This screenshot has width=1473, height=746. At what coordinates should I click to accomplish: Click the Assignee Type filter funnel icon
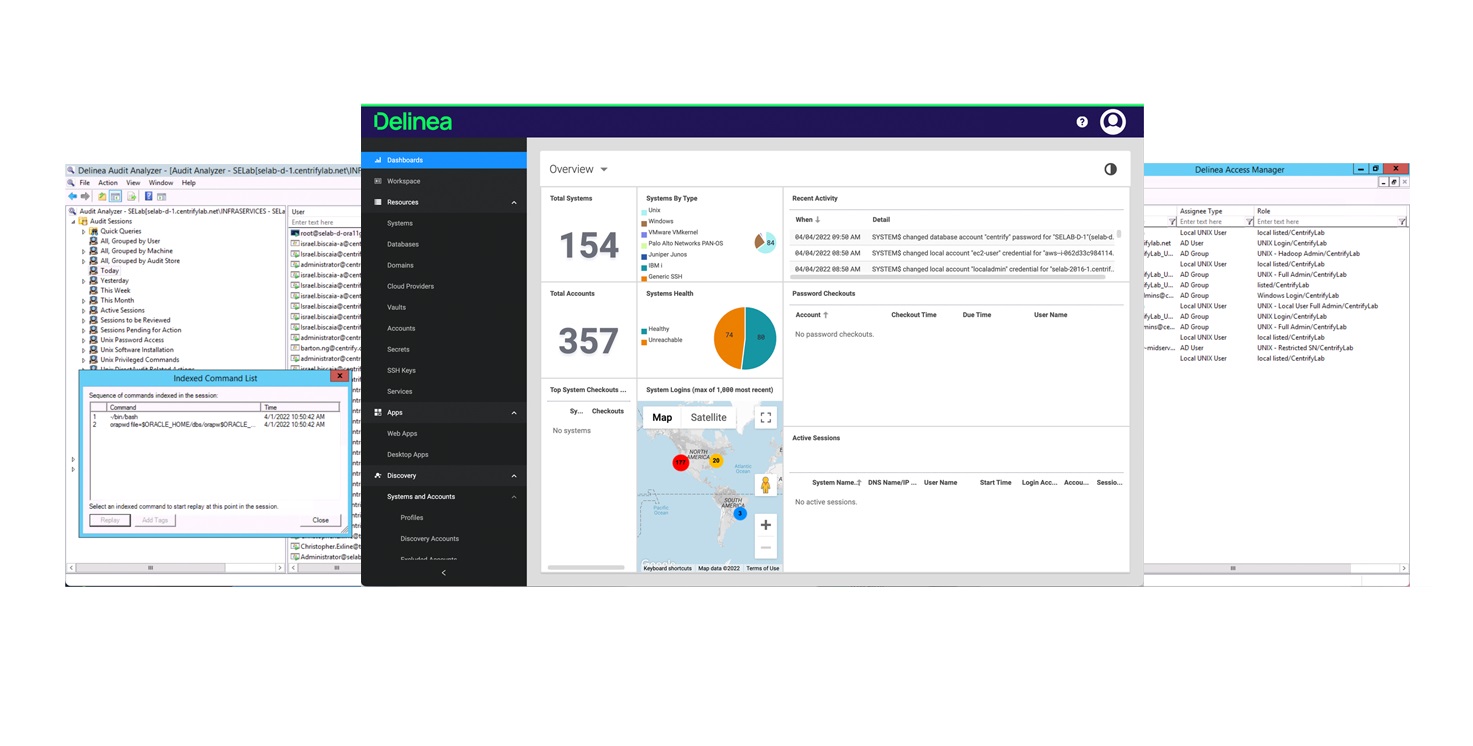click(1249, 222)
